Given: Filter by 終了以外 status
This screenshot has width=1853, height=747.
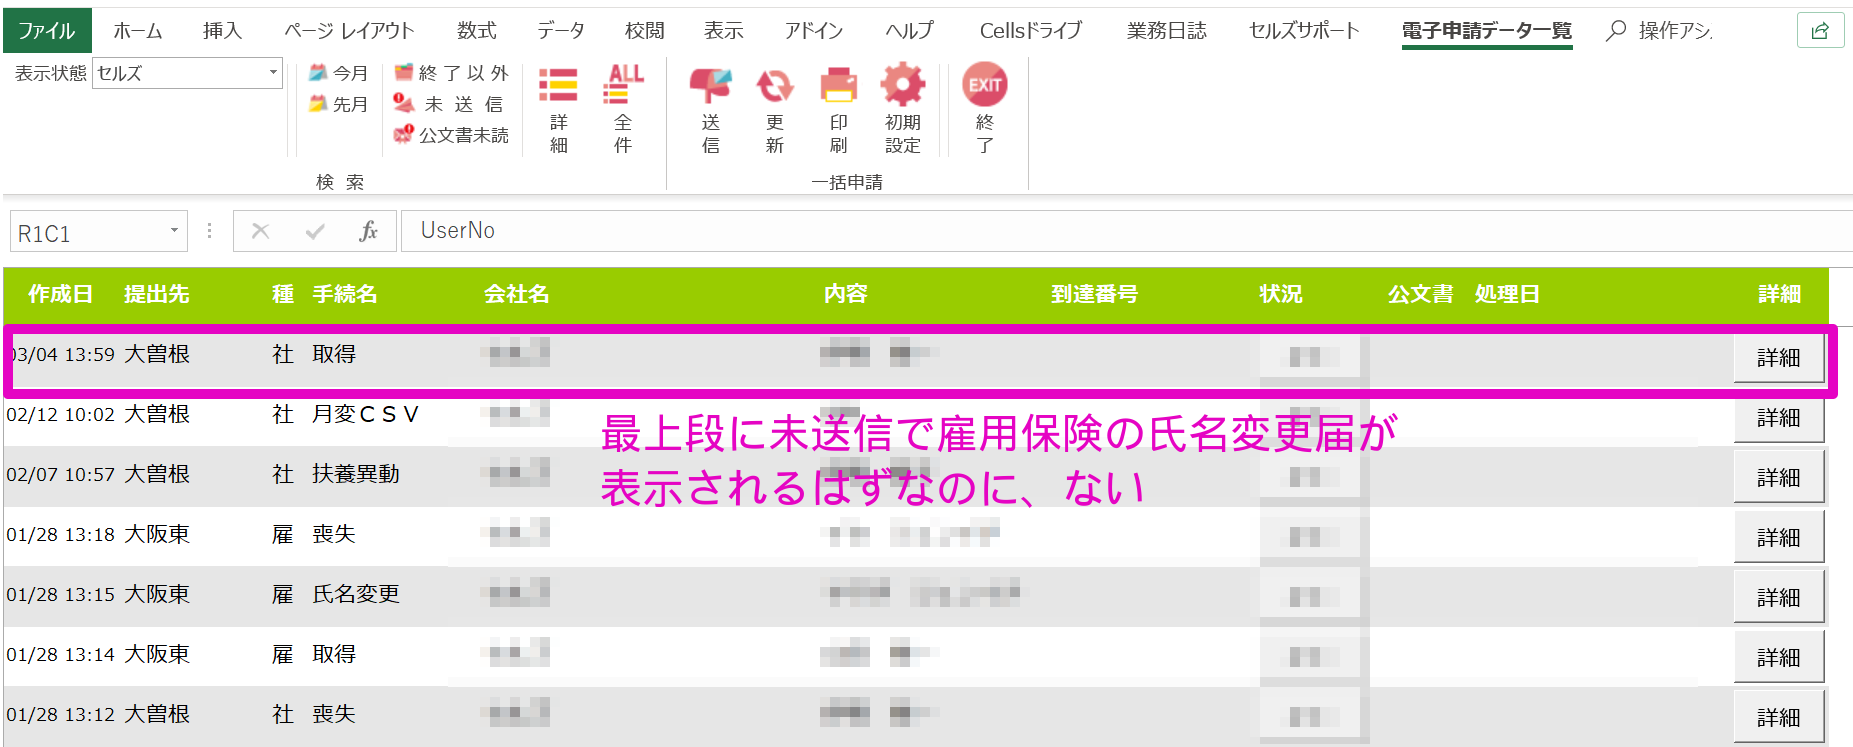Looking at the screenshot, I should [451, 73].
